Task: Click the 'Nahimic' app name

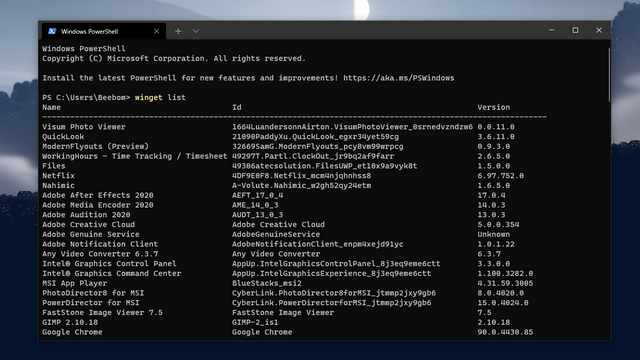Action: click(58, 186)
